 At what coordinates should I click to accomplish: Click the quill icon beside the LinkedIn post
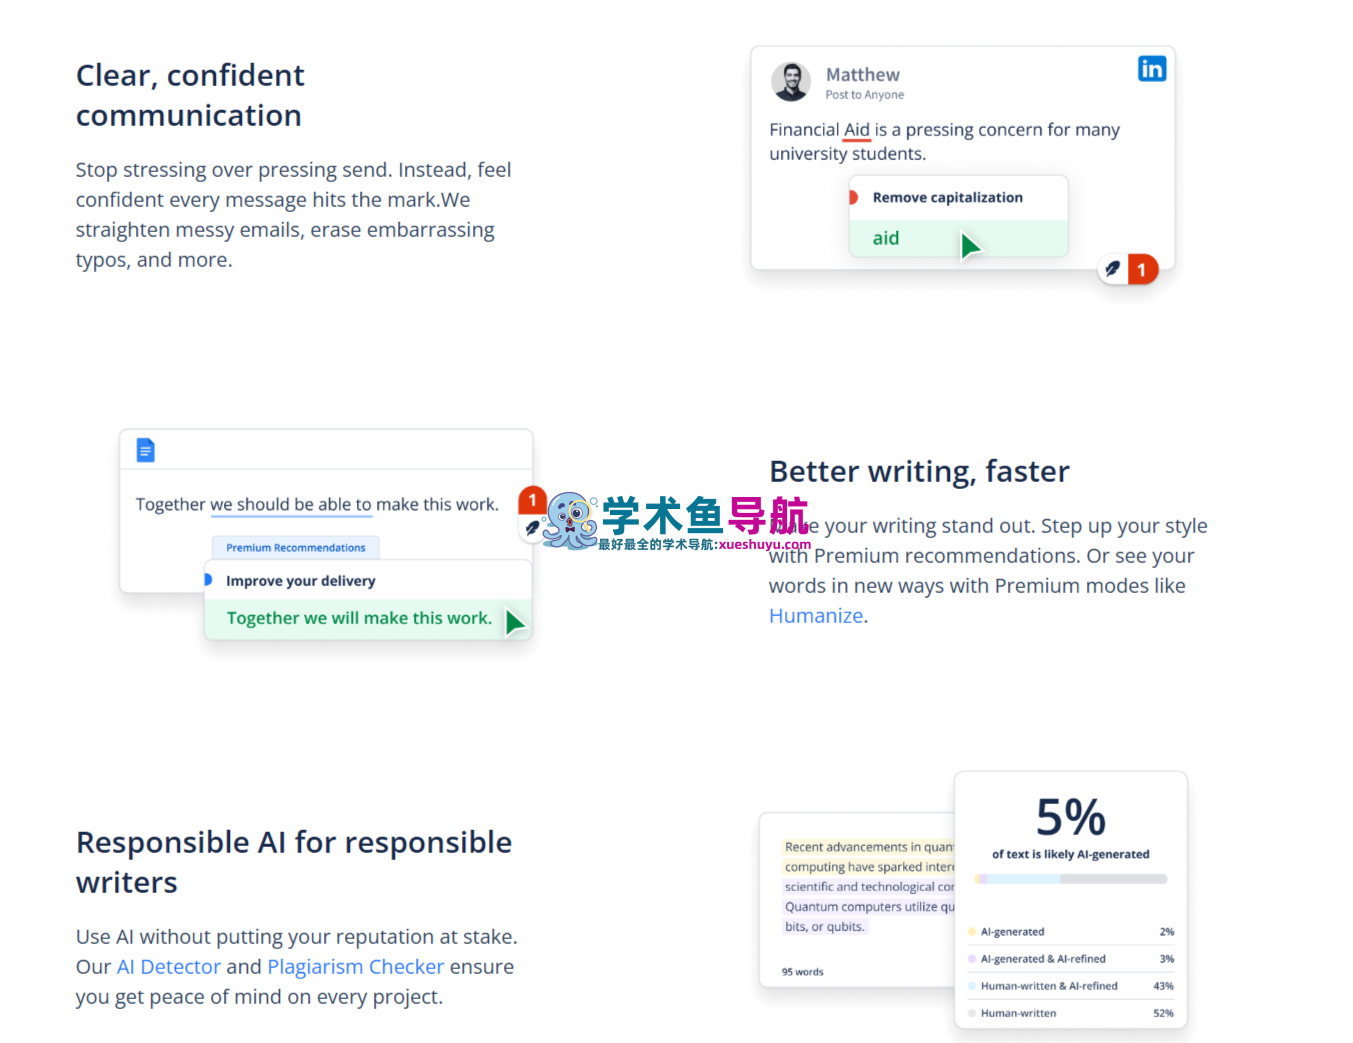(1112, 270)
